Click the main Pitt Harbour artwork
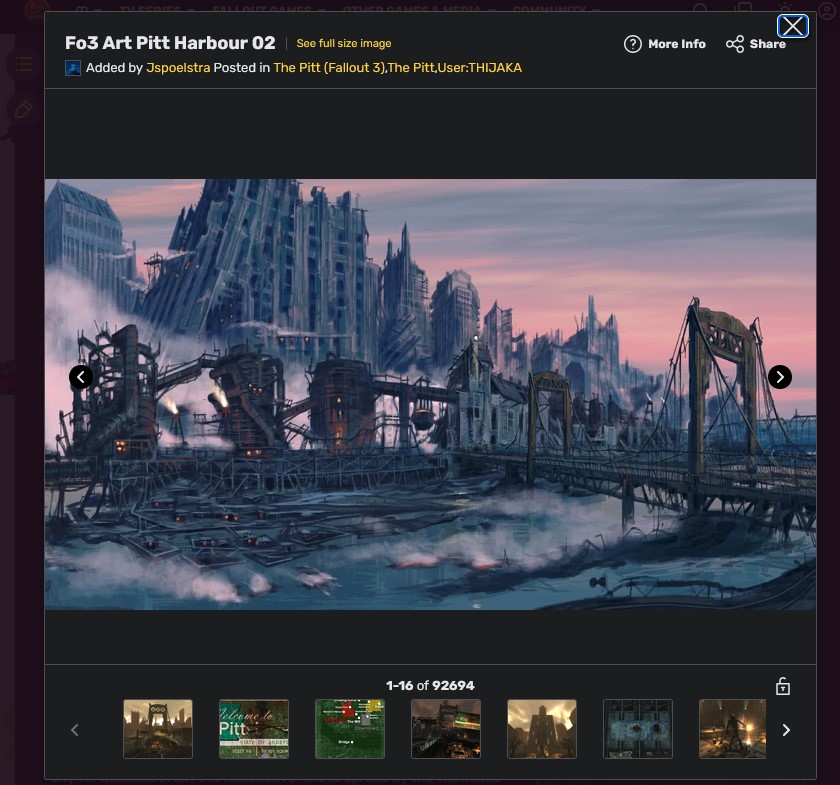 430,394
